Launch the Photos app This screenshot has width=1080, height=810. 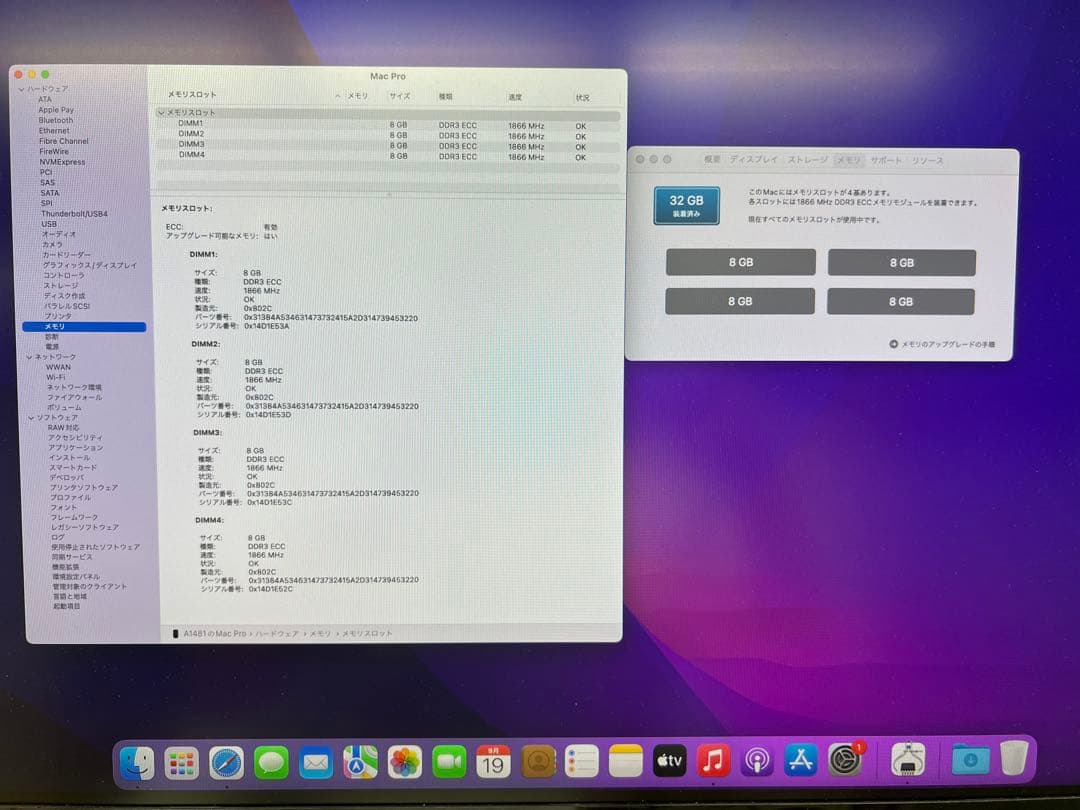pyautogui.click(x=403, y=761)
